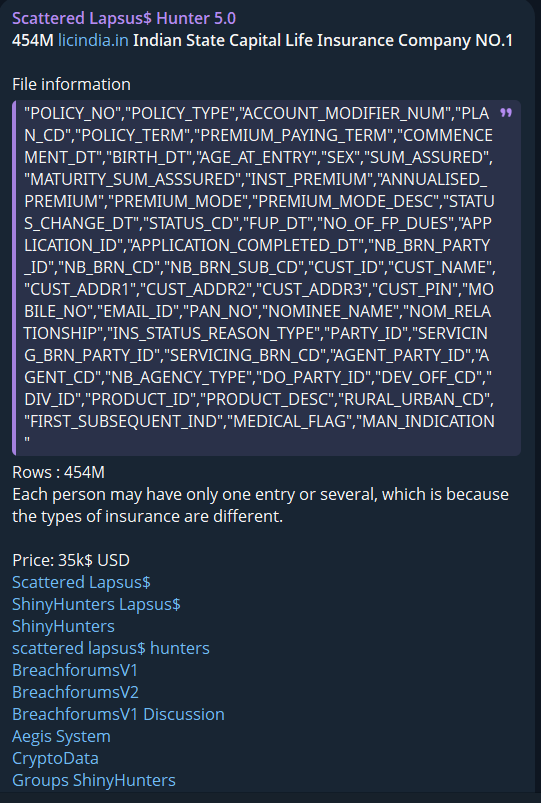Image resolution: width=541 pixels, height=803 pixels.
Task: Click the standalone ShinyHunters link
Action: (x=64, y=626)
